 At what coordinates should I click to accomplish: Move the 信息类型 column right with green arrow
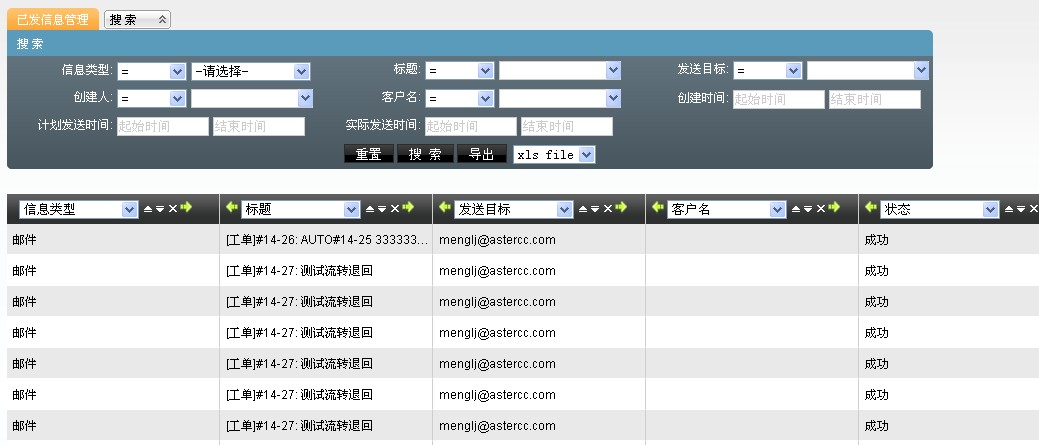pyautogui.click(x=185, y=208)
